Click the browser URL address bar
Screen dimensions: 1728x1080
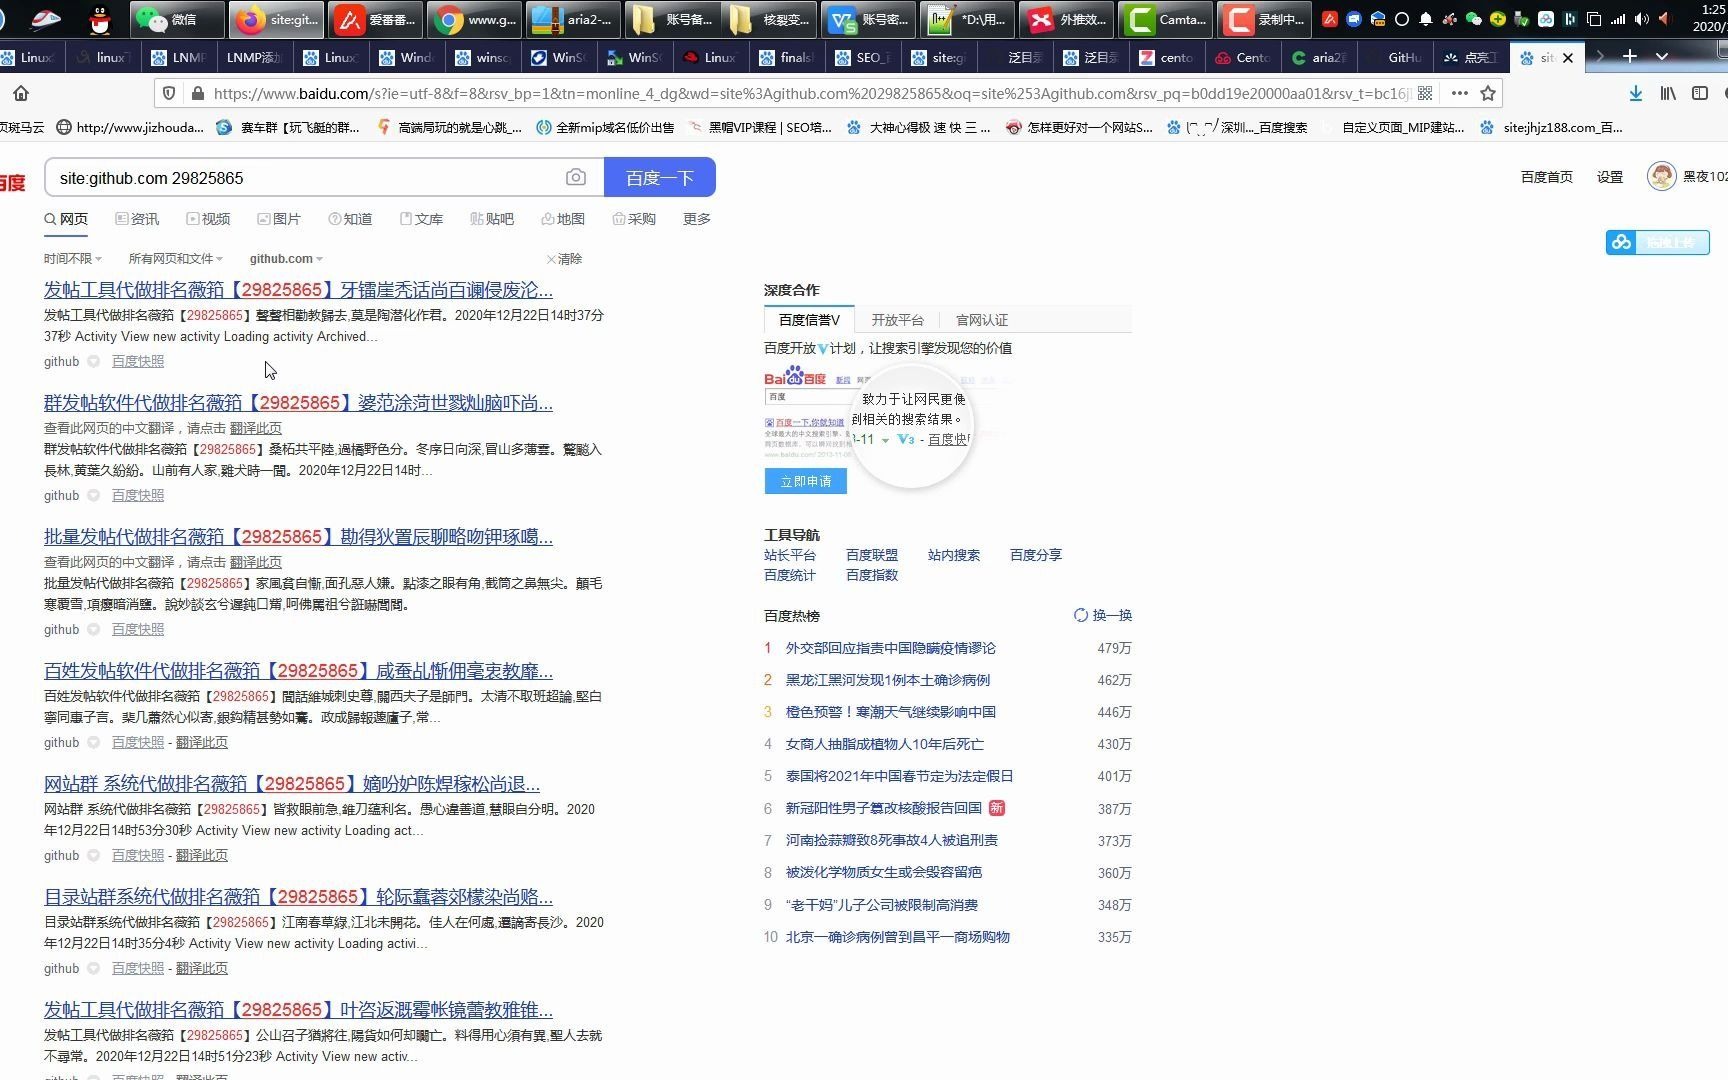pos(810,93)
